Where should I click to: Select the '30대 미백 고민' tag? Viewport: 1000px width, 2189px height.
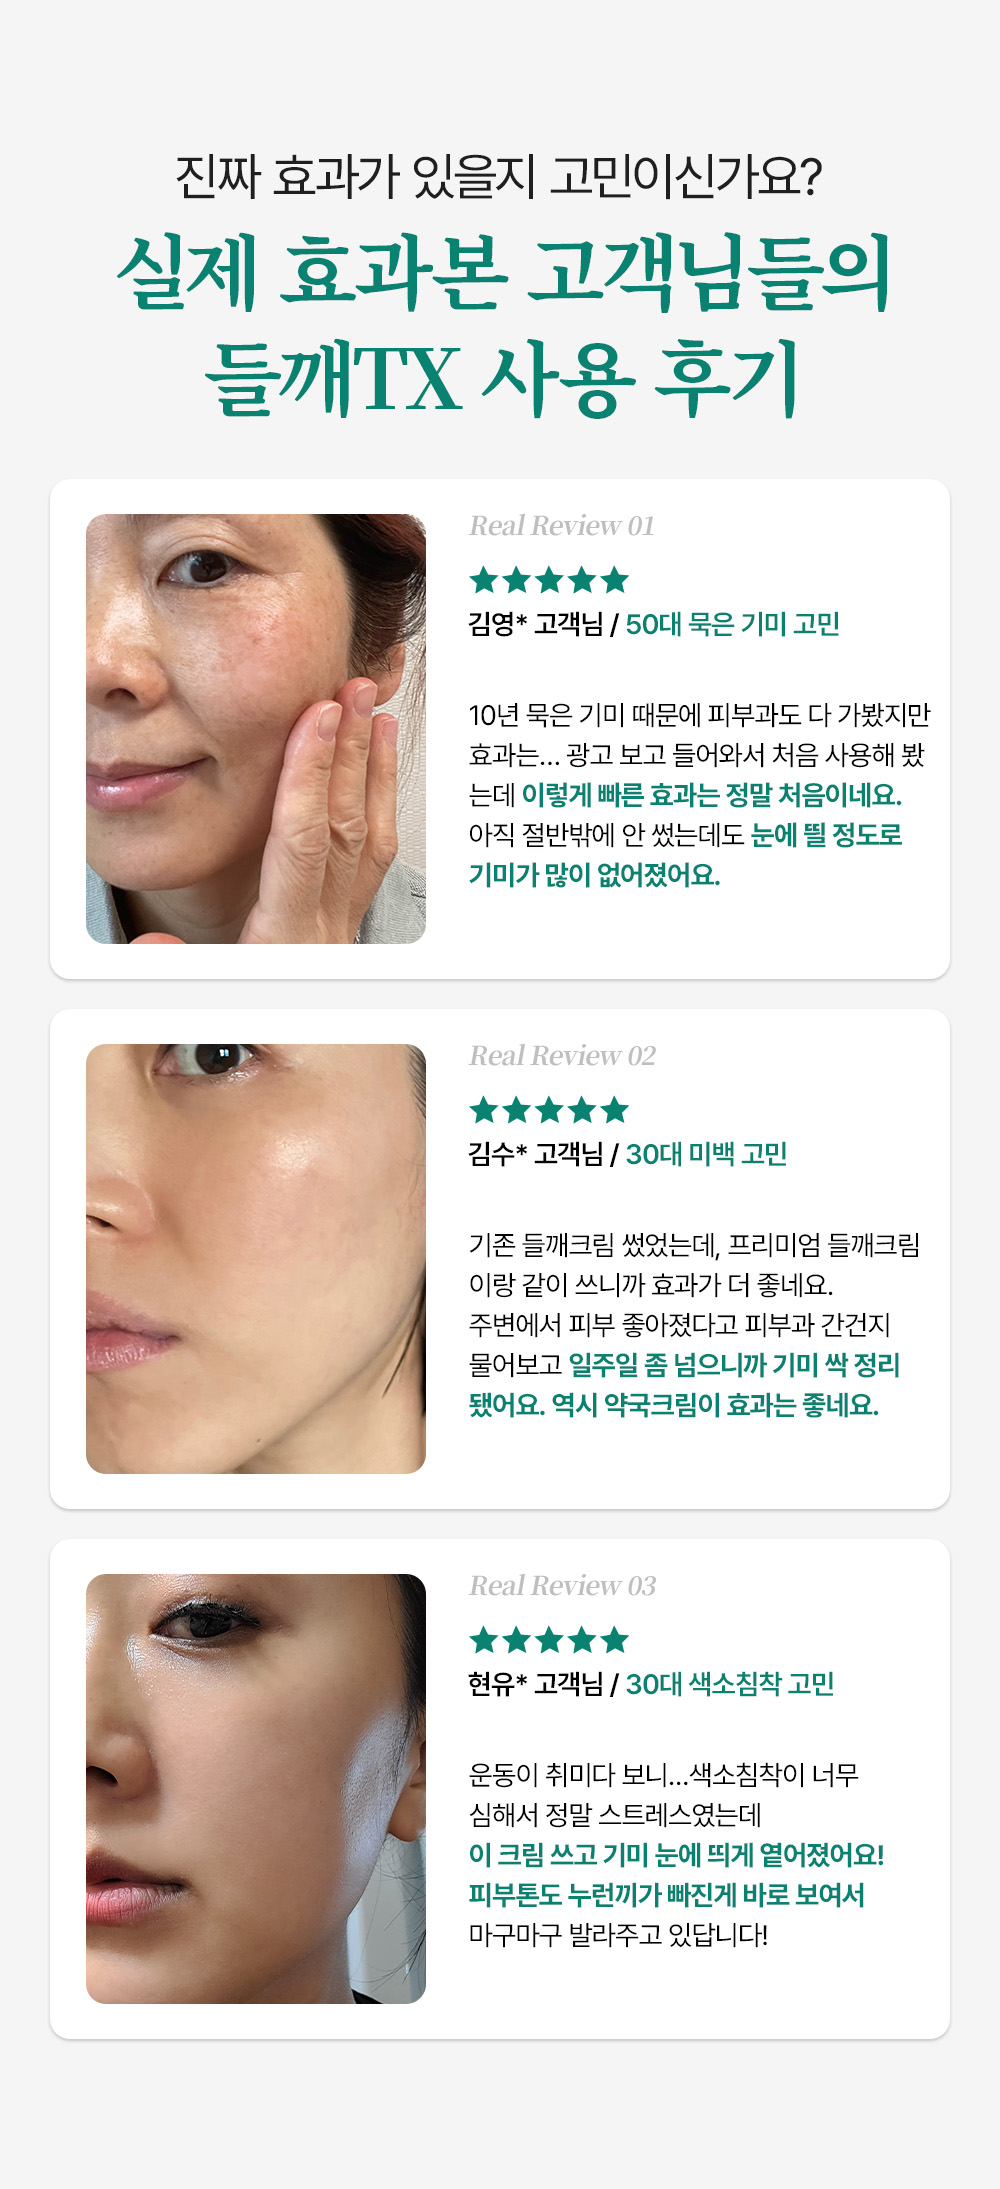[x=707, y=1155]
